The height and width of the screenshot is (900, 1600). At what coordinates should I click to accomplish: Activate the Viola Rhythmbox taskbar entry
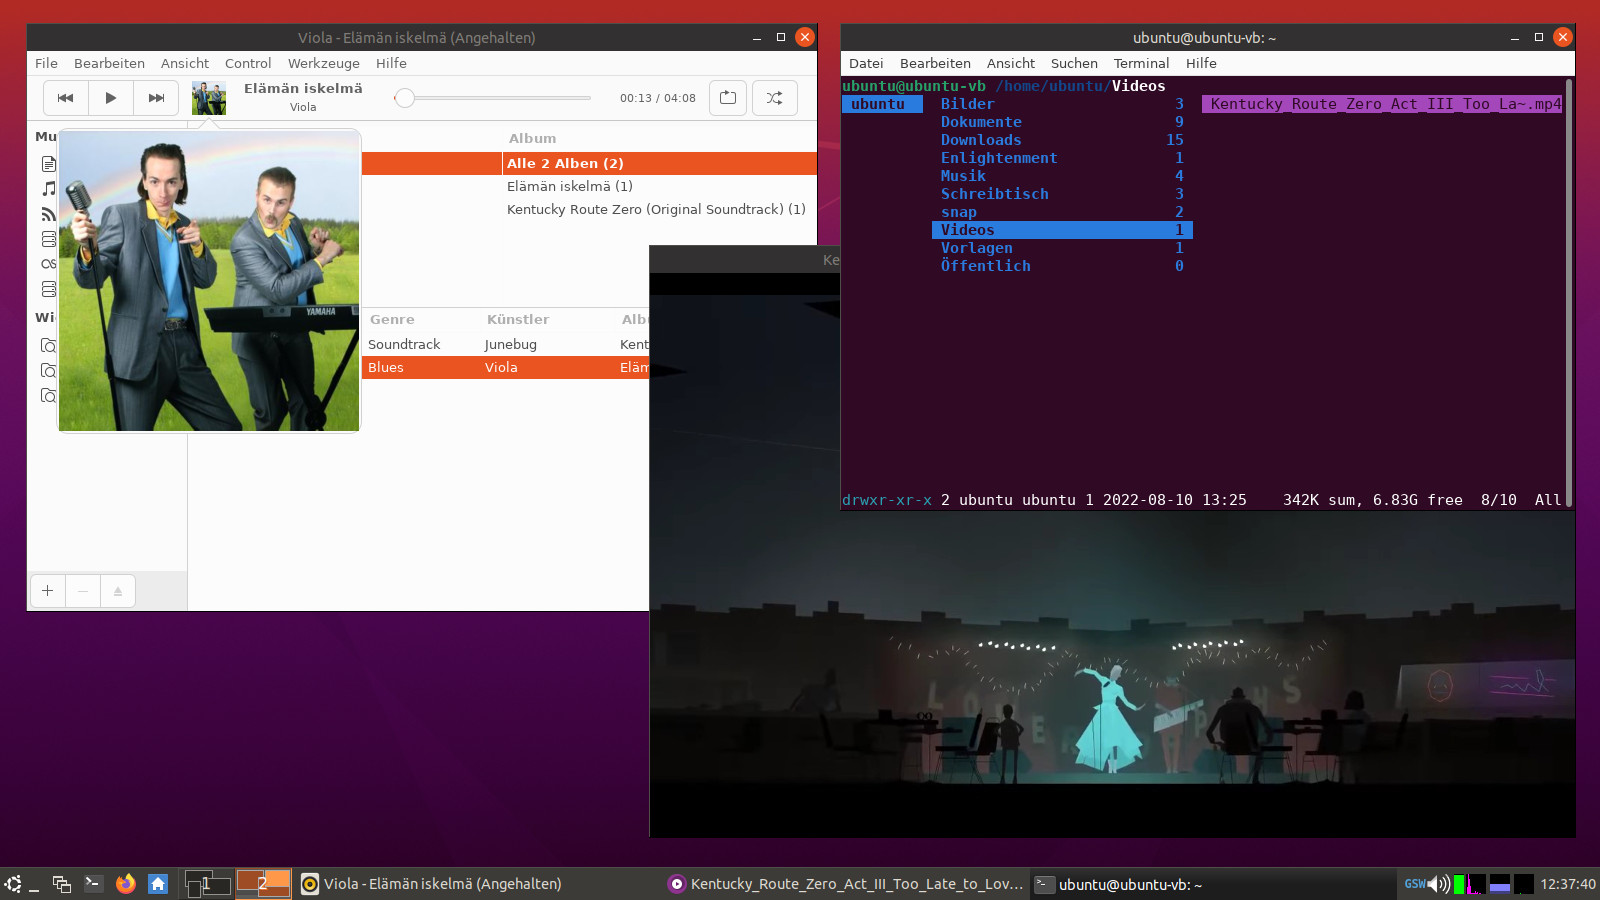click(478, 884)
